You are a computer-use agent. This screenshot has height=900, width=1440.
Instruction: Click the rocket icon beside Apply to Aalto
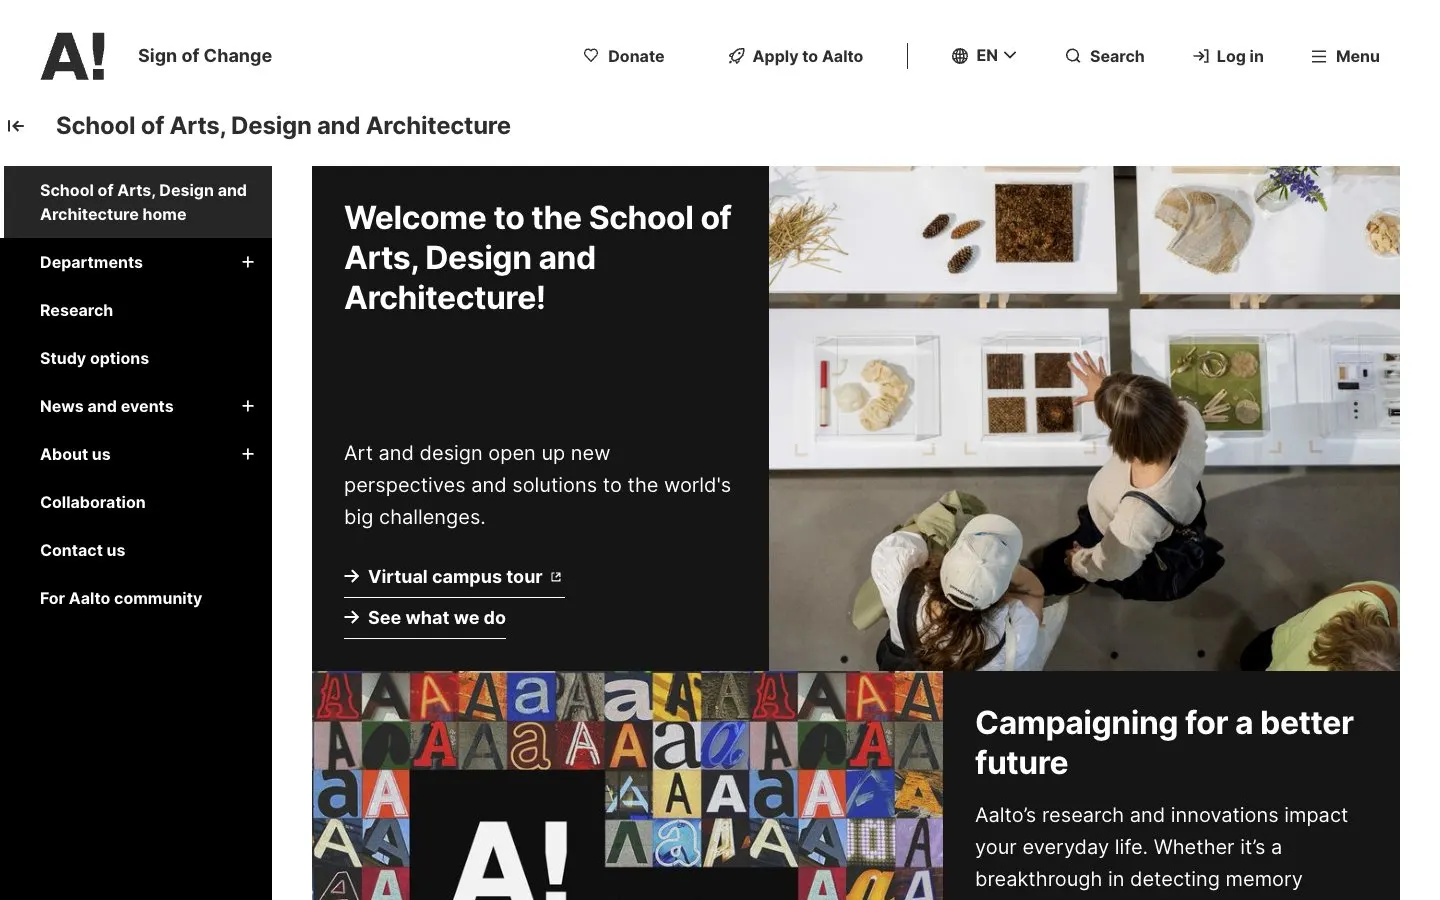[x=736, y=56]
